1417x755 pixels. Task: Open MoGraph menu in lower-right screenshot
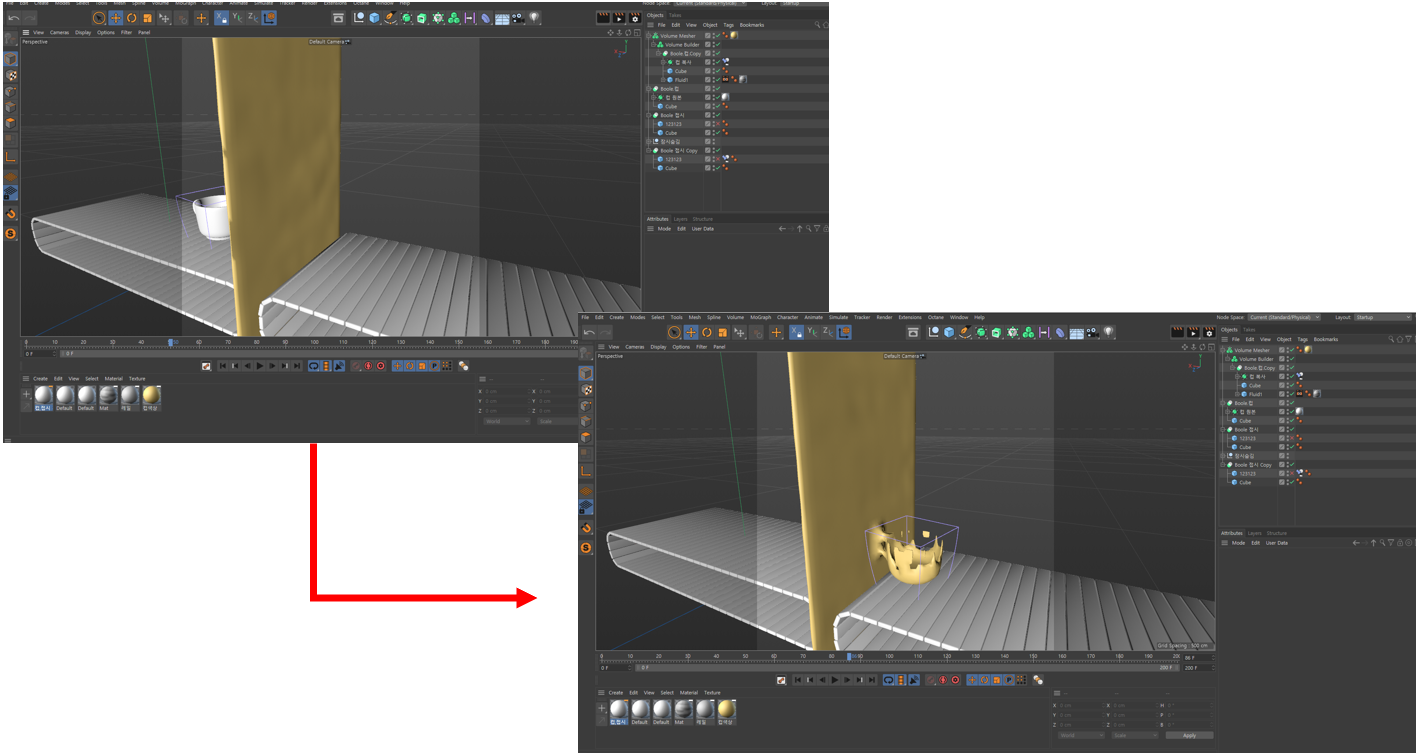point(761,317)
